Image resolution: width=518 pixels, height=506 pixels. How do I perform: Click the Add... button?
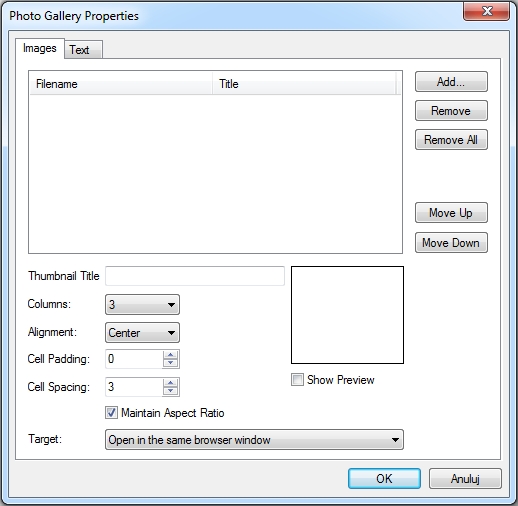[451, 82]
